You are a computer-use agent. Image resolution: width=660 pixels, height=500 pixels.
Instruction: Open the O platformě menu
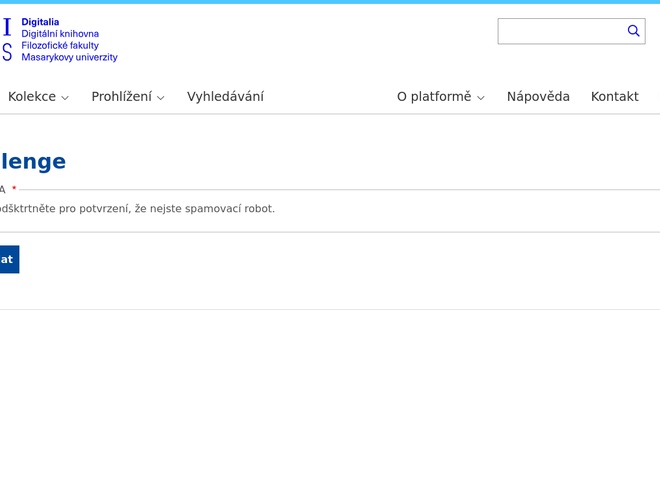click(433, 97)
